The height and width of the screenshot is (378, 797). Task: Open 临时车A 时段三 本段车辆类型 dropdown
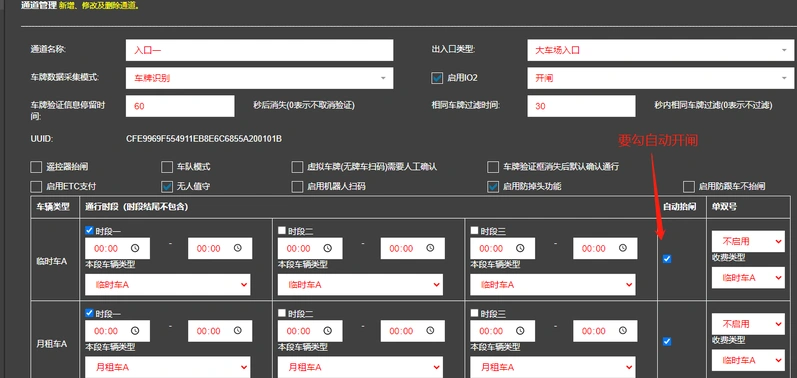(553, 285)
